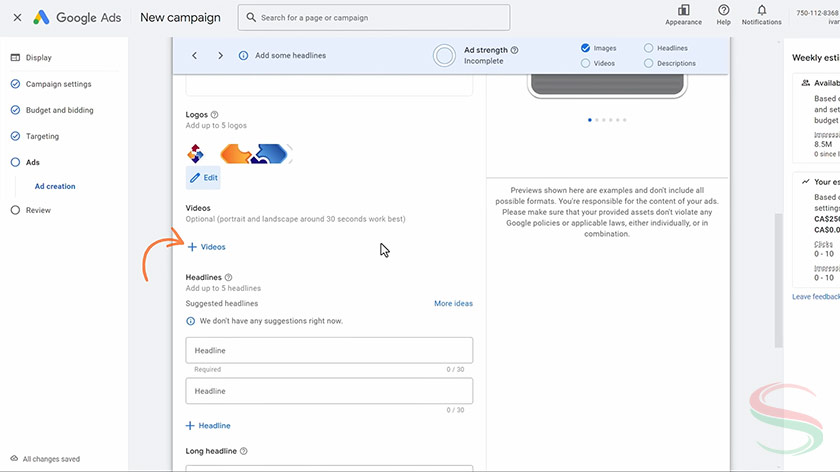
Task: Add a video with the Videos link
Action: click(x=206, y=247)
